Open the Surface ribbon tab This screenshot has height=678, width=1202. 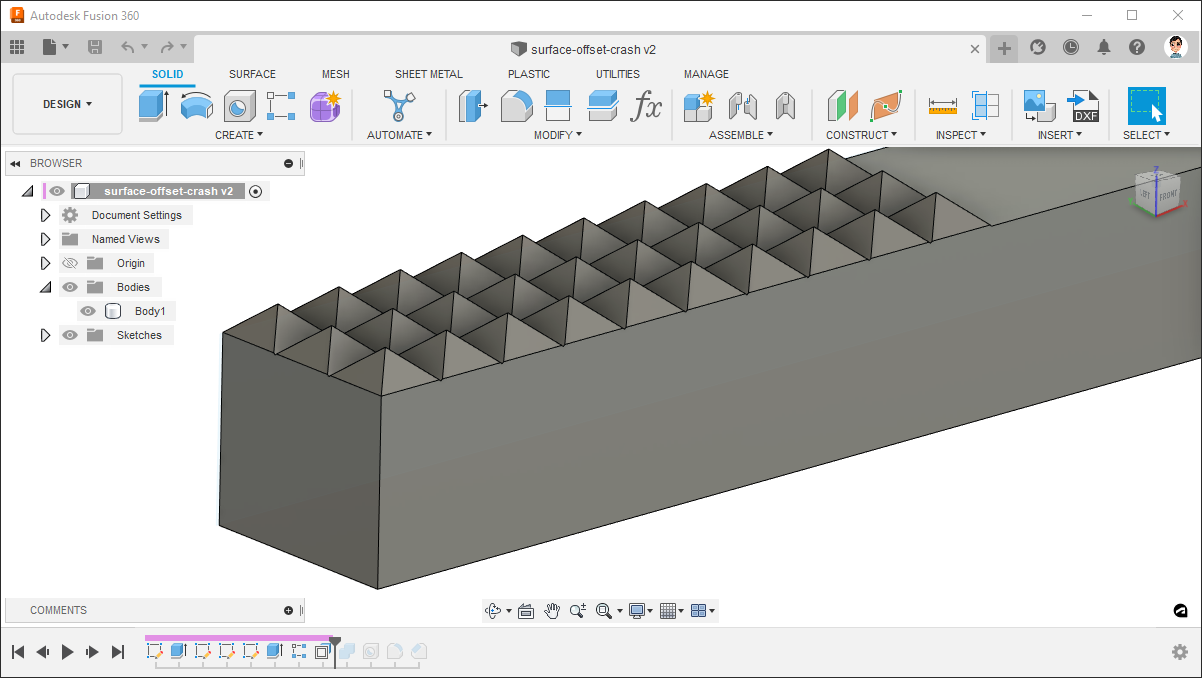click(x=252, y=74)
